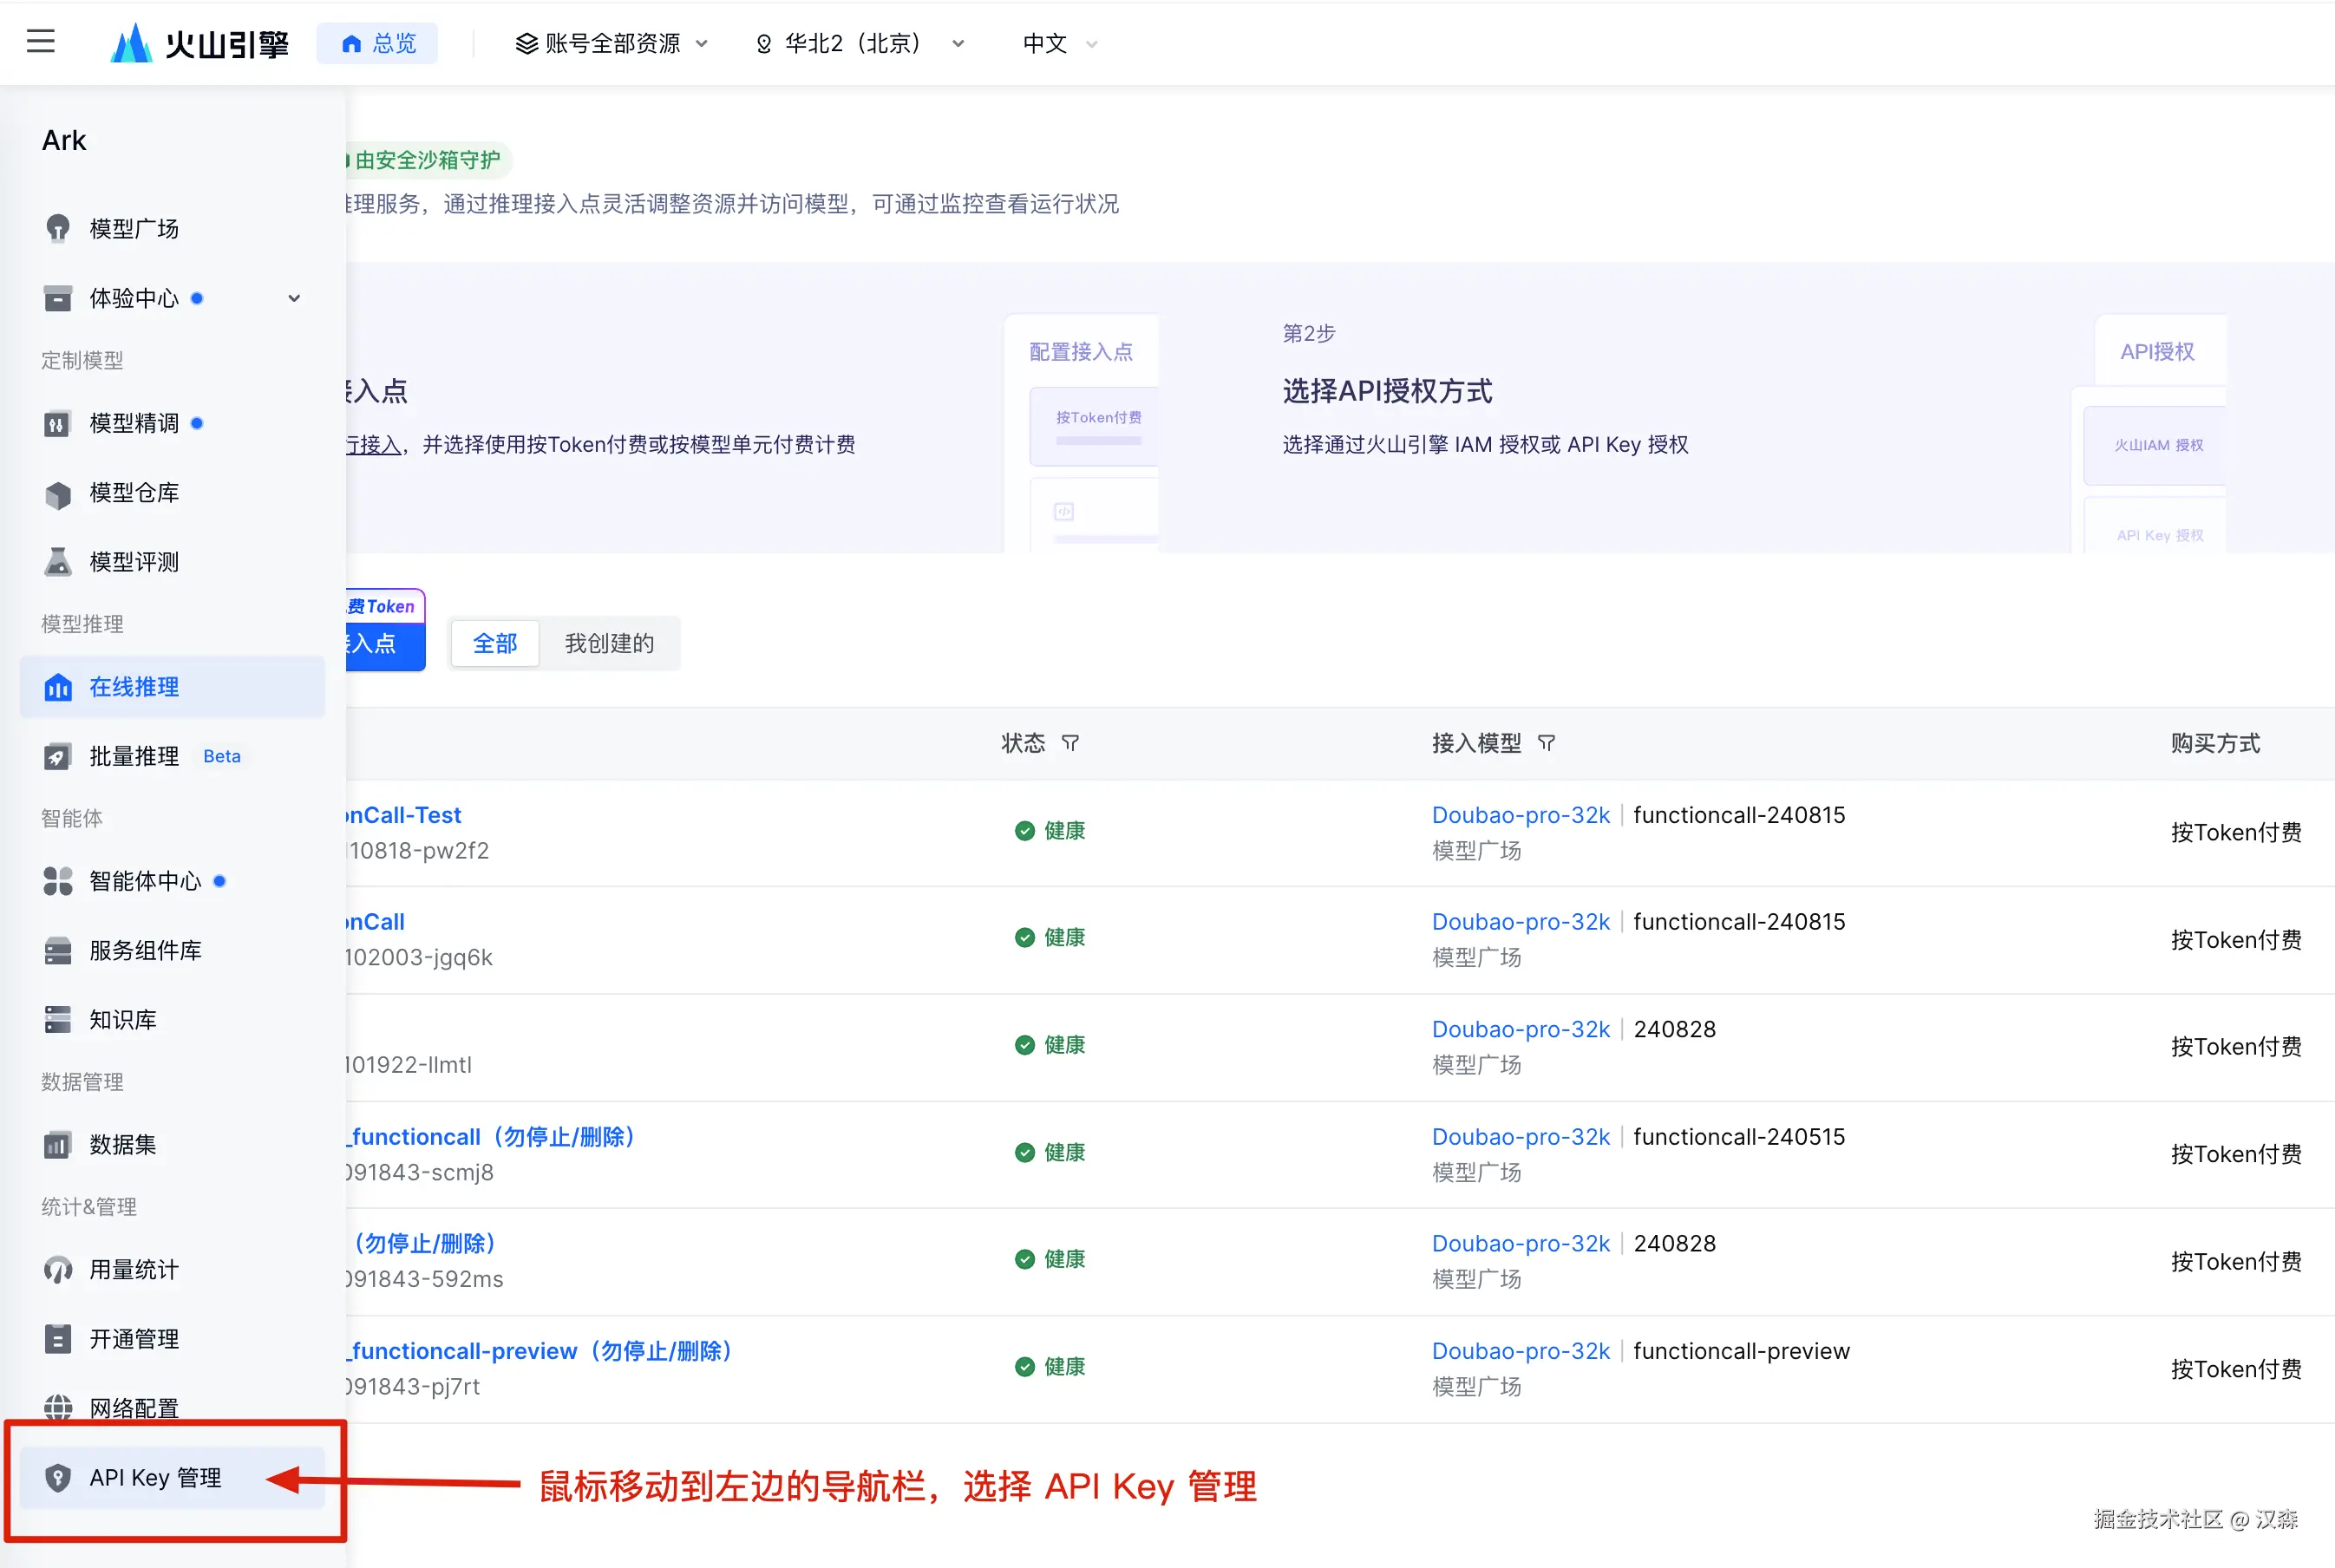2335x1568 pixels.
Task: Open the 接入模型 column filter
Action: pyautogui.click(x=1546, y=743)
